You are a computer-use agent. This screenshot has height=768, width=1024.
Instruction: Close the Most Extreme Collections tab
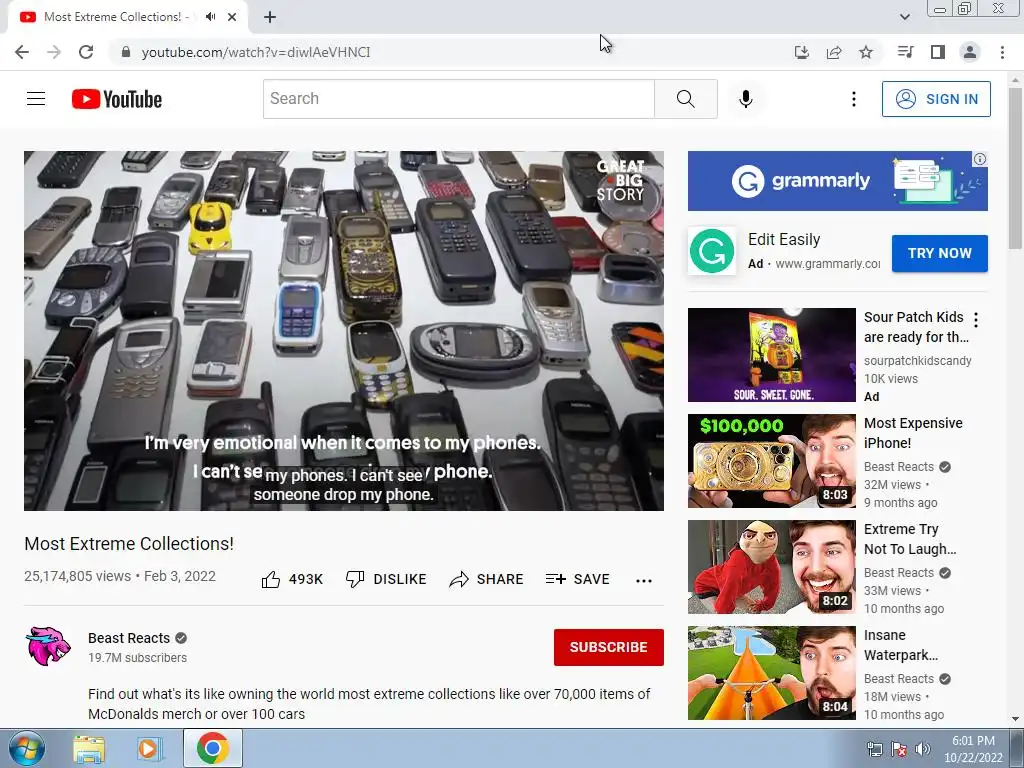[232, 17]
